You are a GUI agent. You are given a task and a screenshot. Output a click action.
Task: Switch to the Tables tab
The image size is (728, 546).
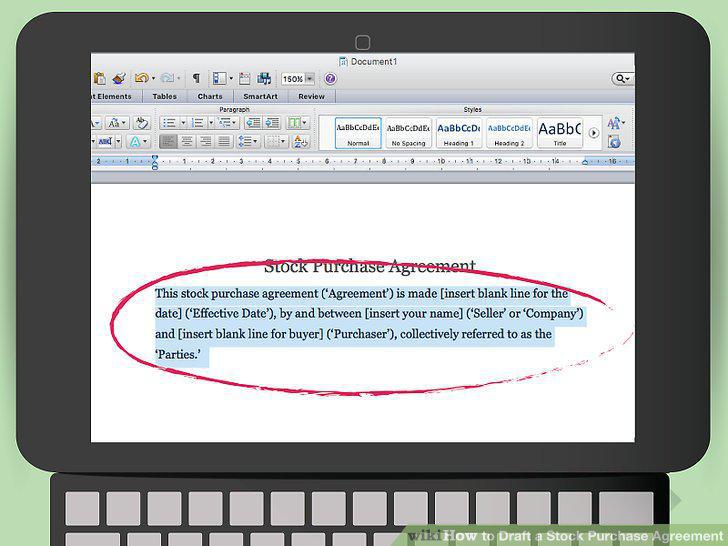(165, 97)
